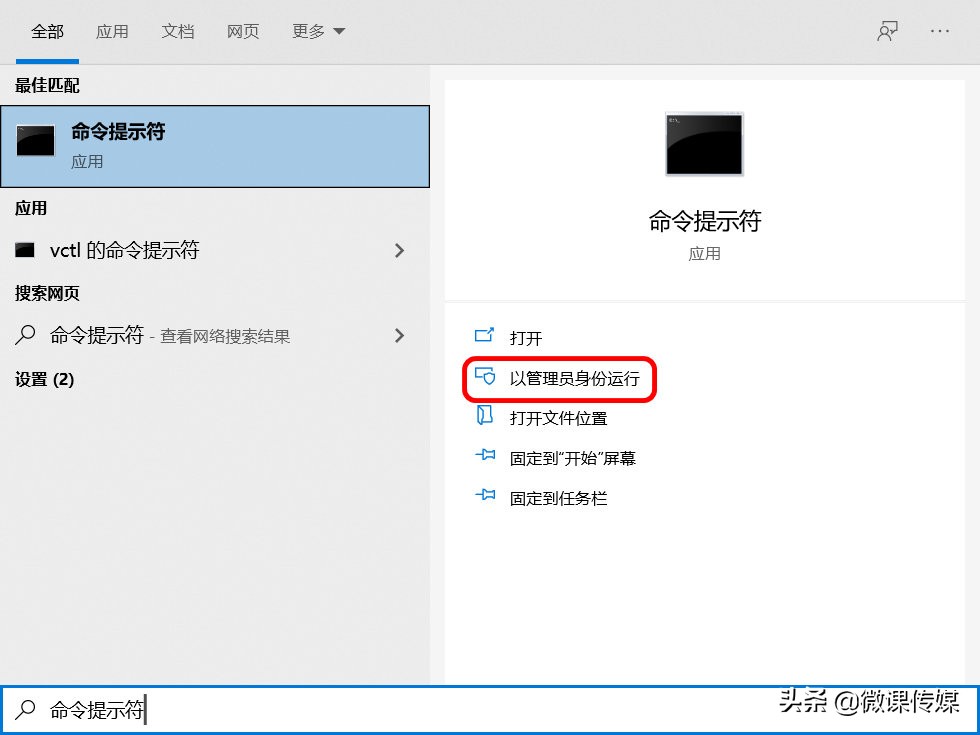This screenshot has height=735, width=980.
Task: Click the 打开 arrow icon
Action: (x=485, y=337)
